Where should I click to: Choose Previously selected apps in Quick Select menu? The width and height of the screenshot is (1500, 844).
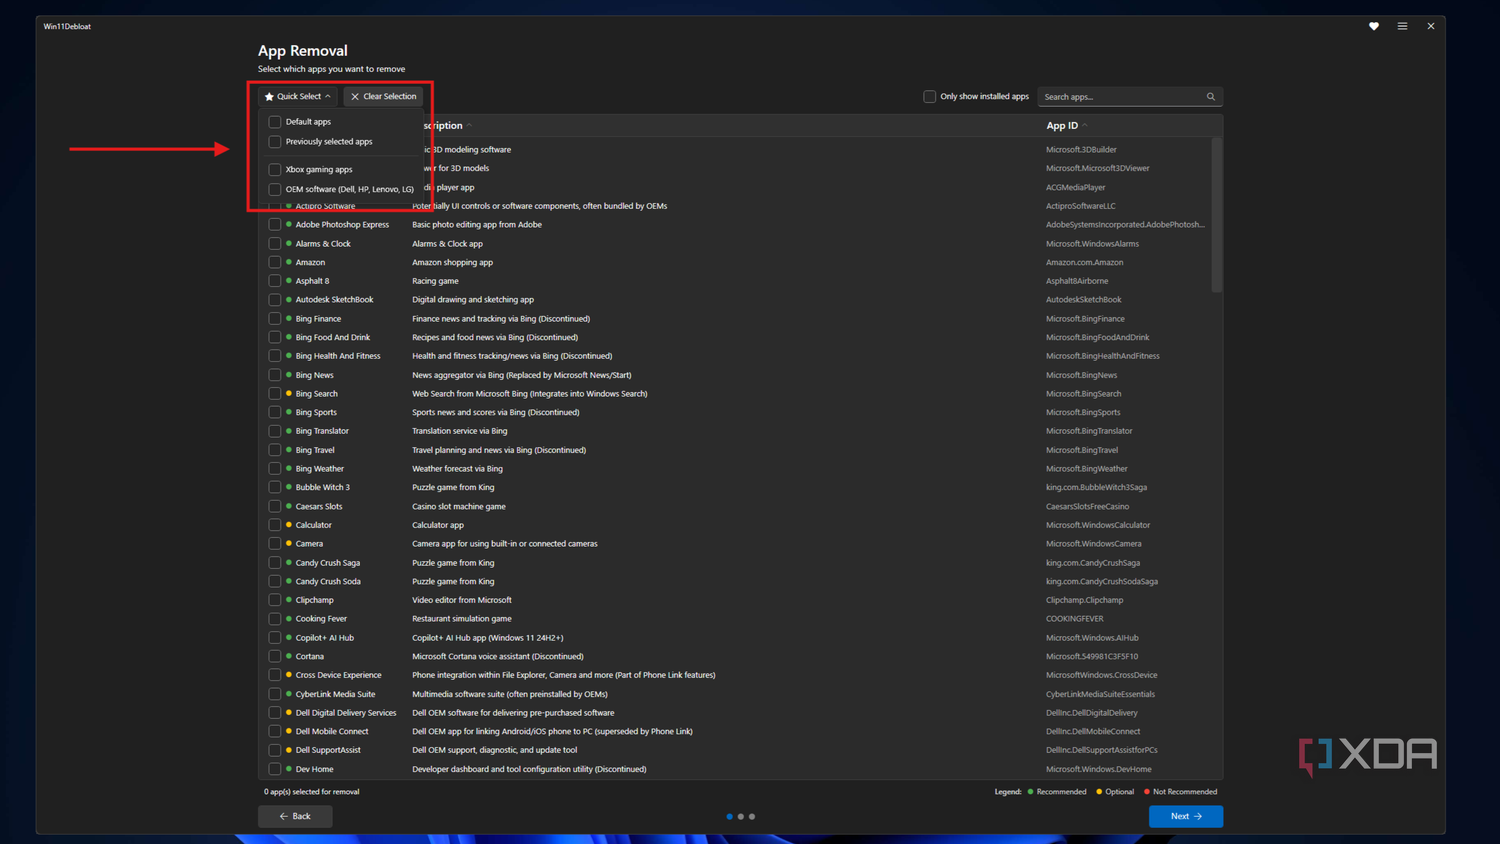(328, 142)
